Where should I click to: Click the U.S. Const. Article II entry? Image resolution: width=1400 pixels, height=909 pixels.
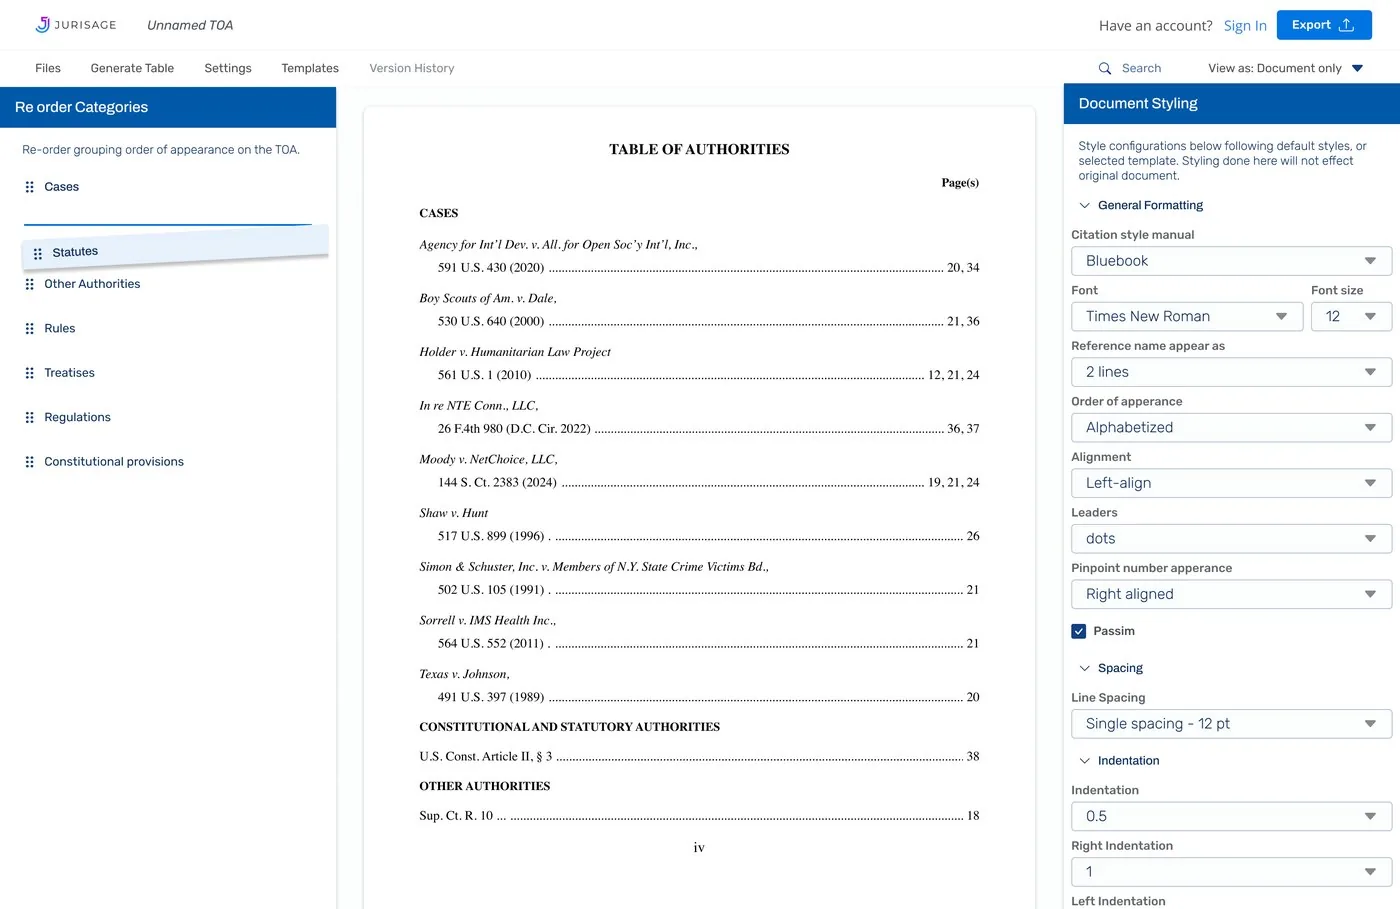(x=699, y=757)
